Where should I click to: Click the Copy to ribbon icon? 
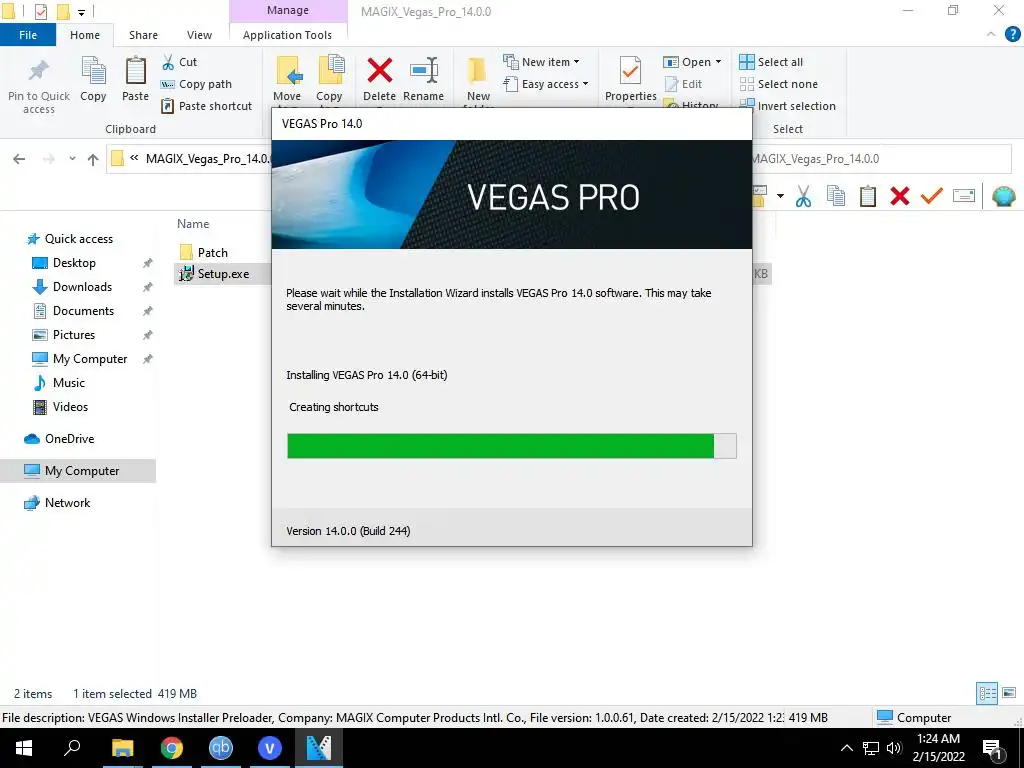[x=331, y=71]
